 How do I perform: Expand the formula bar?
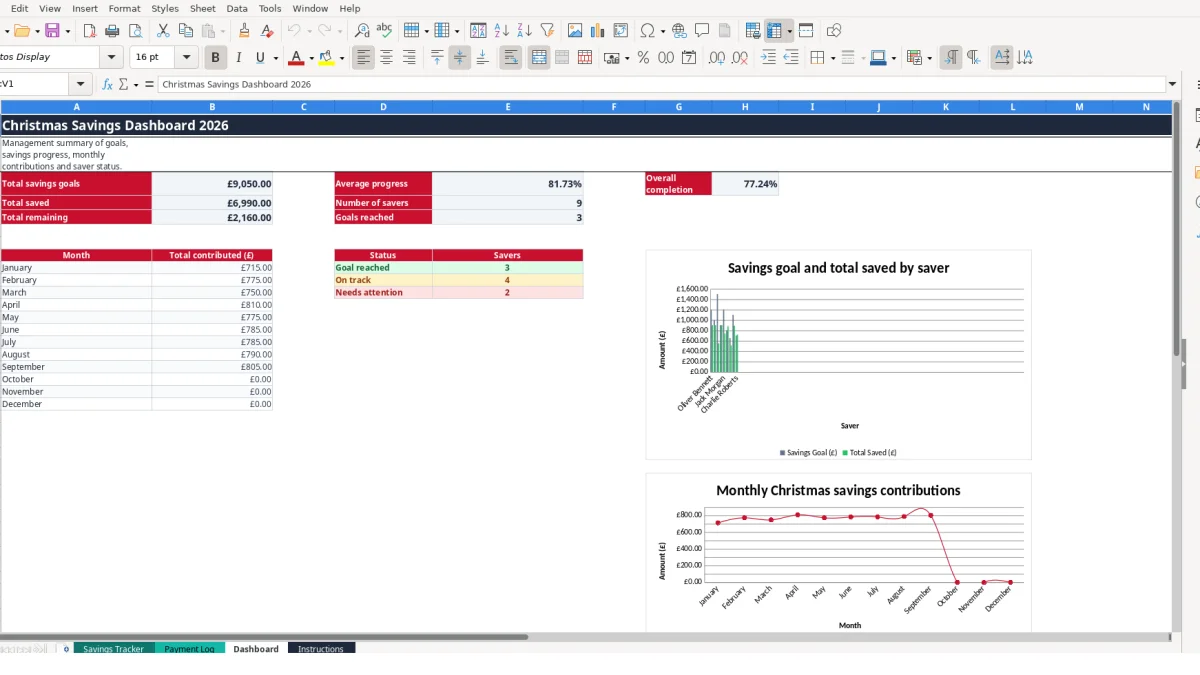1172,85
